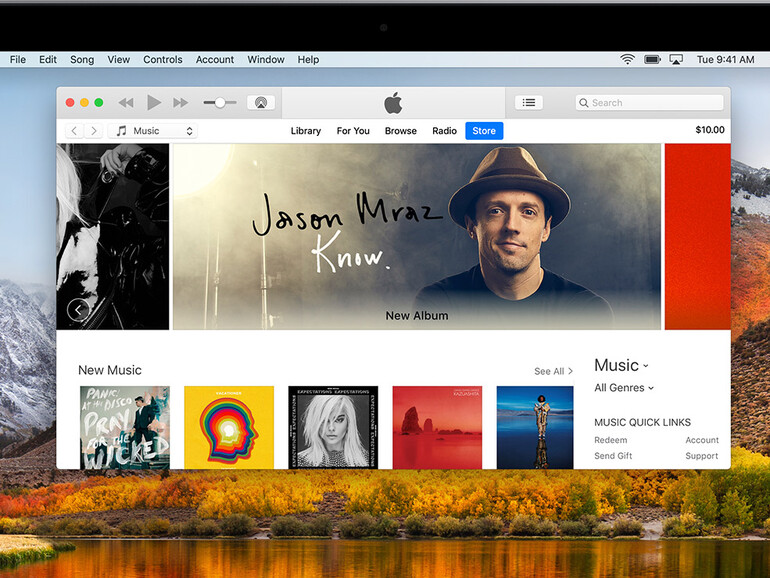Click the Tue 9:41 AM clock
770x578 pixels.
725,59
